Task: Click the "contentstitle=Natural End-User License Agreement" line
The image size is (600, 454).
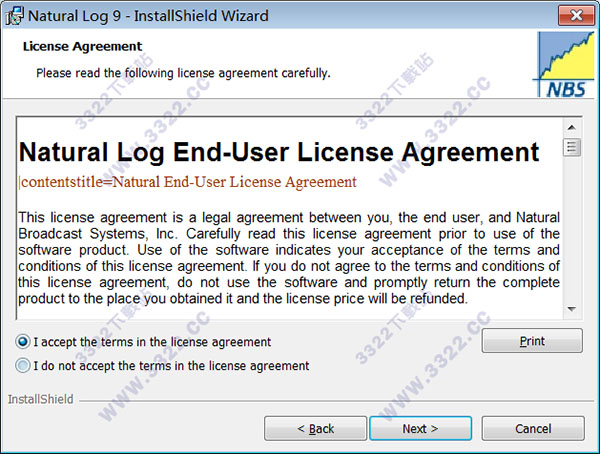Action: click(x=188, y=182)
